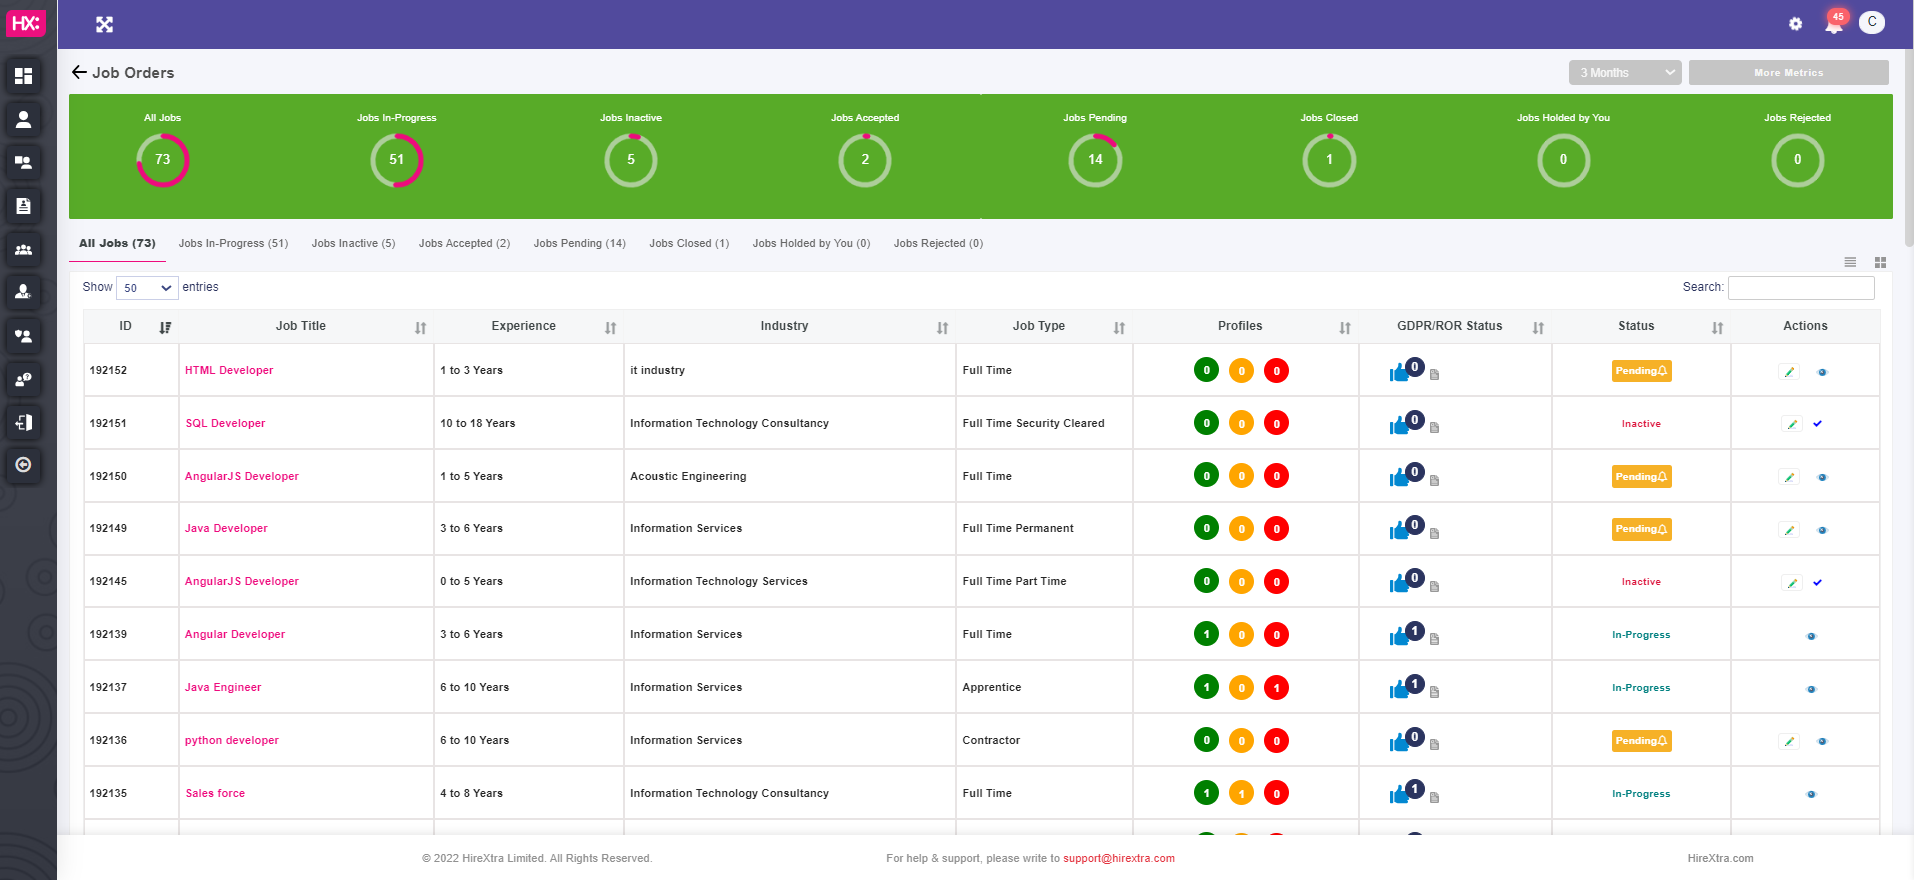Click Jobs Pending 14 progress ring
Viewport: 1914px width, 880px height.
point(1095,160)
